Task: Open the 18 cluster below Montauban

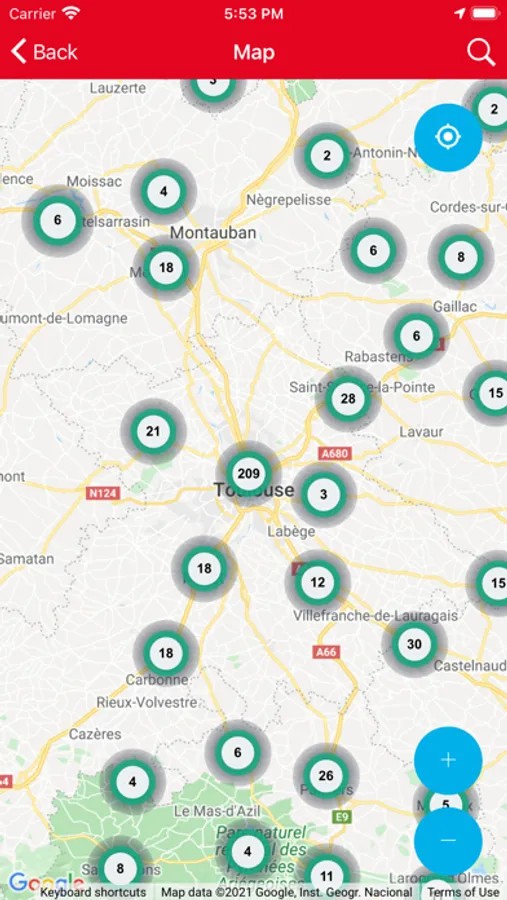Action: click(x=166, y=267)
